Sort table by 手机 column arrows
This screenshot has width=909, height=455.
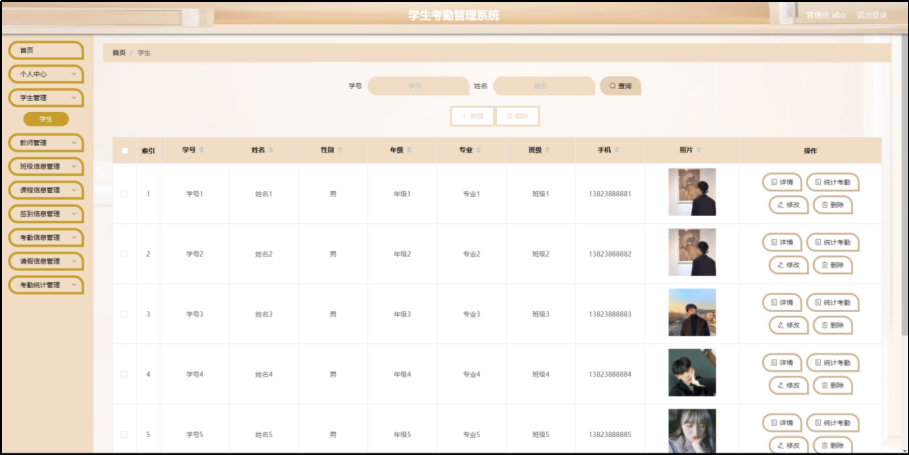tap(617, 150)
